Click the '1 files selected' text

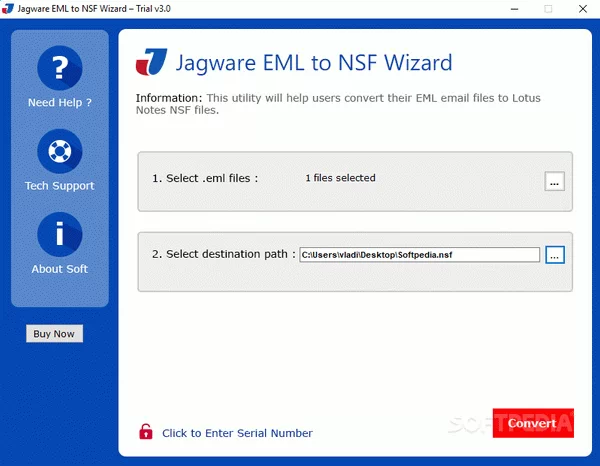click(x=340, y=178)
